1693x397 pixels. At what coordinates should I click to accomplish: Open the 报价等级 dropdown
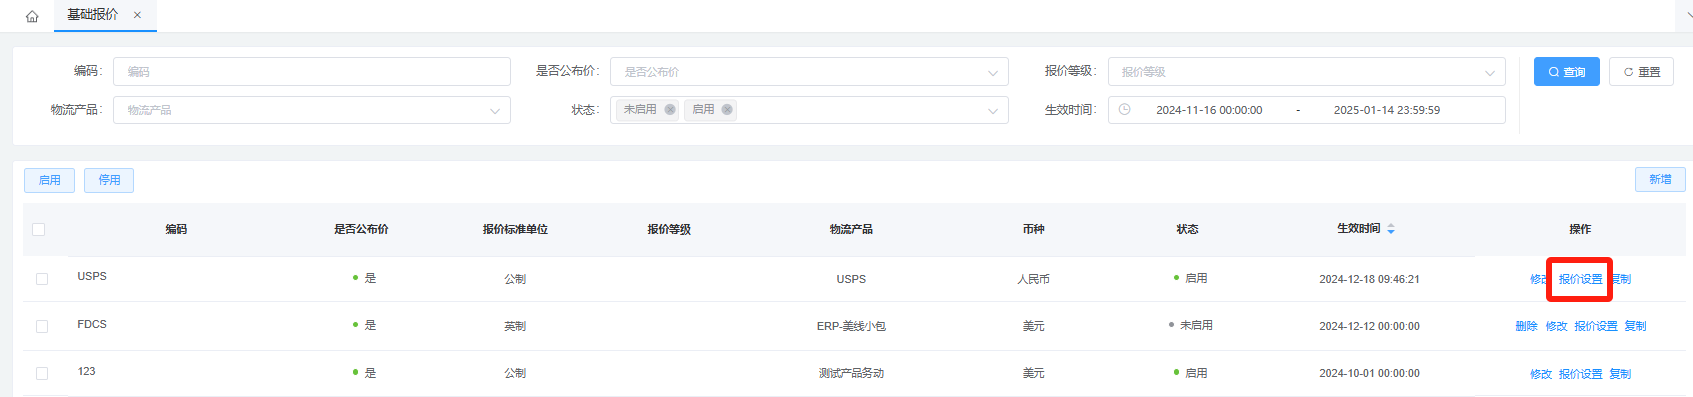pyautogui.click(x=1306, y=71)
